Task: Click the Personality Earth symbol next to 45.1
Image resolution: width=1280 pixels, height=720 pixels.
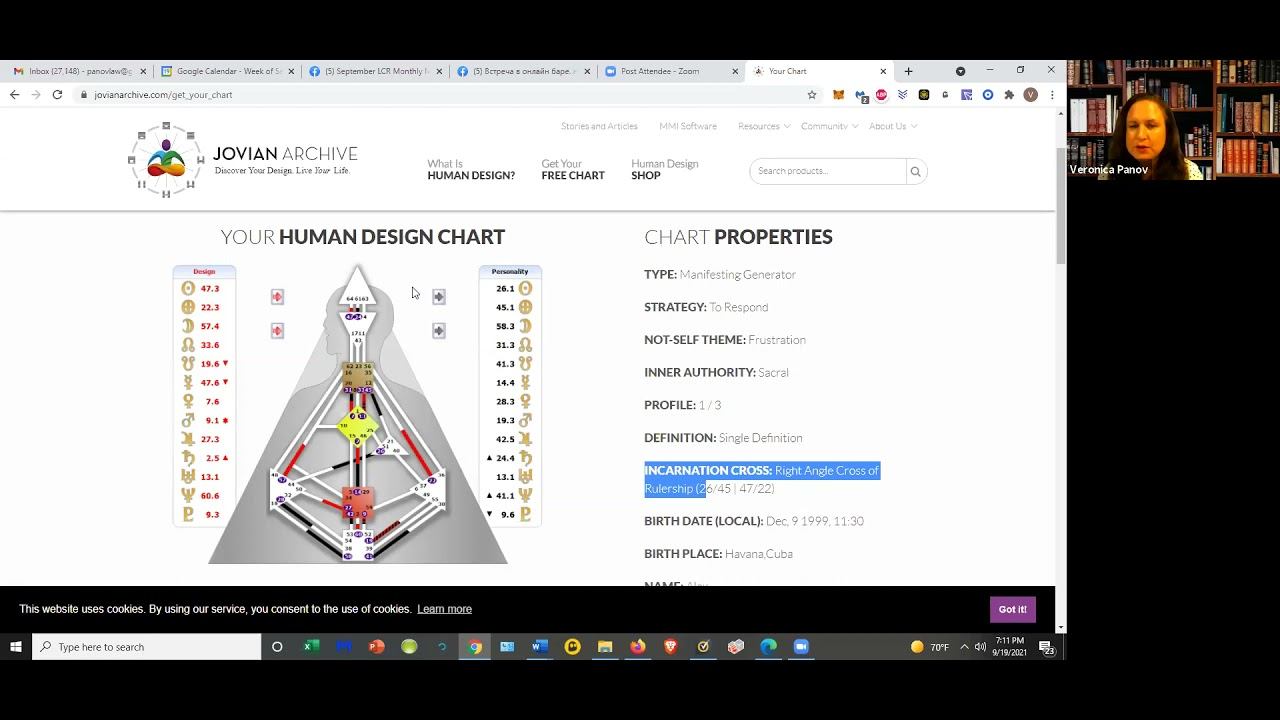Action: (x=525, y=307)
